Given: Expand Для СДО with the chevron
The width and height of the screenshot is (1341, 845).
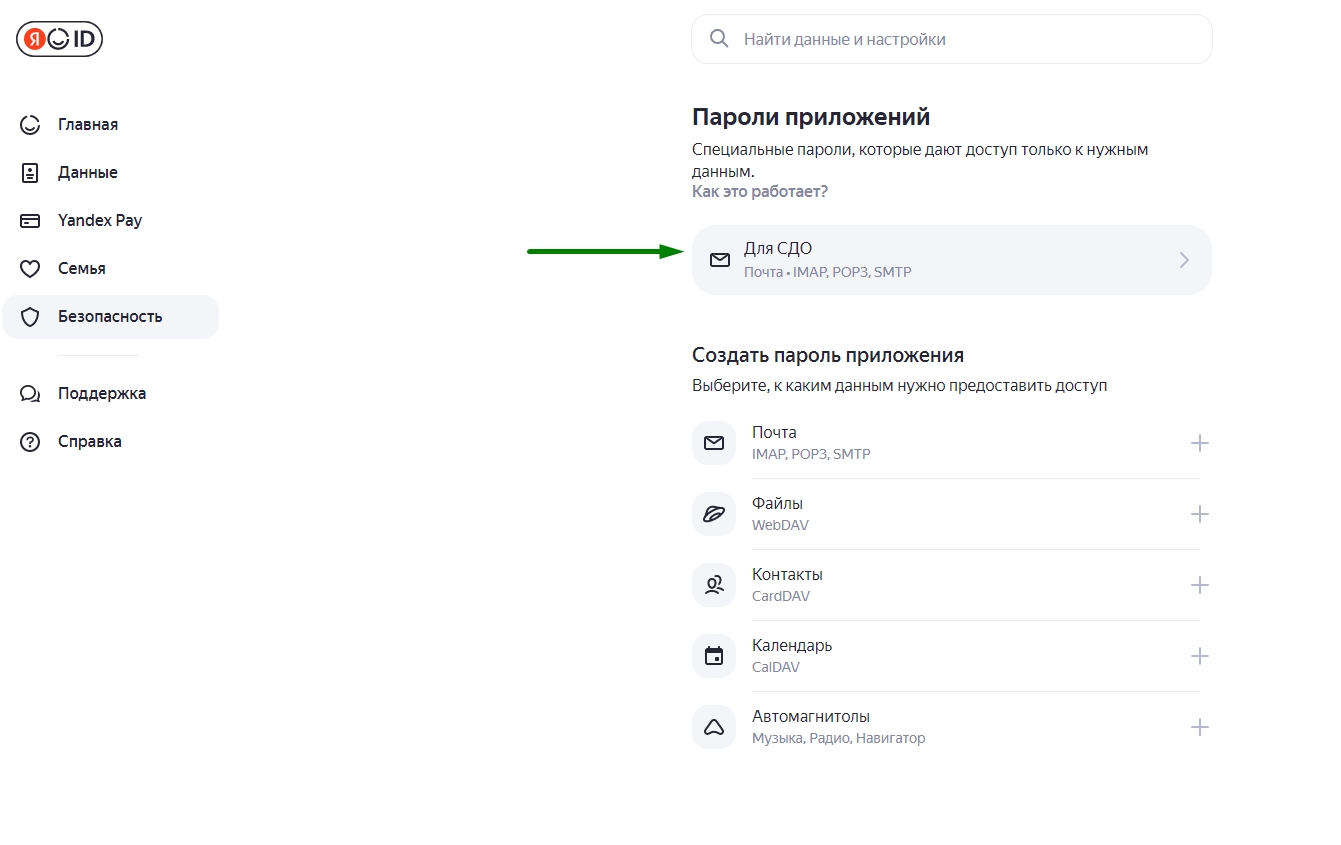Looking at the screenshot, I should coord(1185,260).
